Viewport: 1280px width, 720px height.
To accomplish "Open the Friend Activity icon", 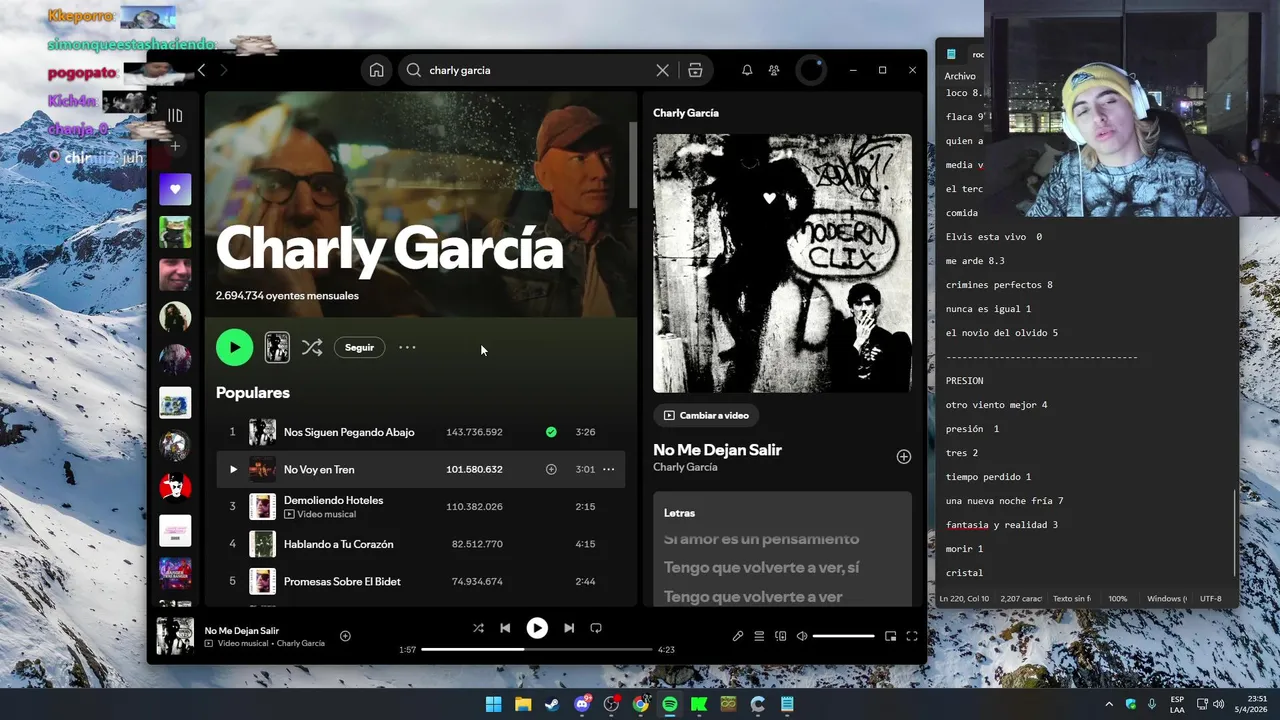I will pyautogui.click(x=774, y=70).
